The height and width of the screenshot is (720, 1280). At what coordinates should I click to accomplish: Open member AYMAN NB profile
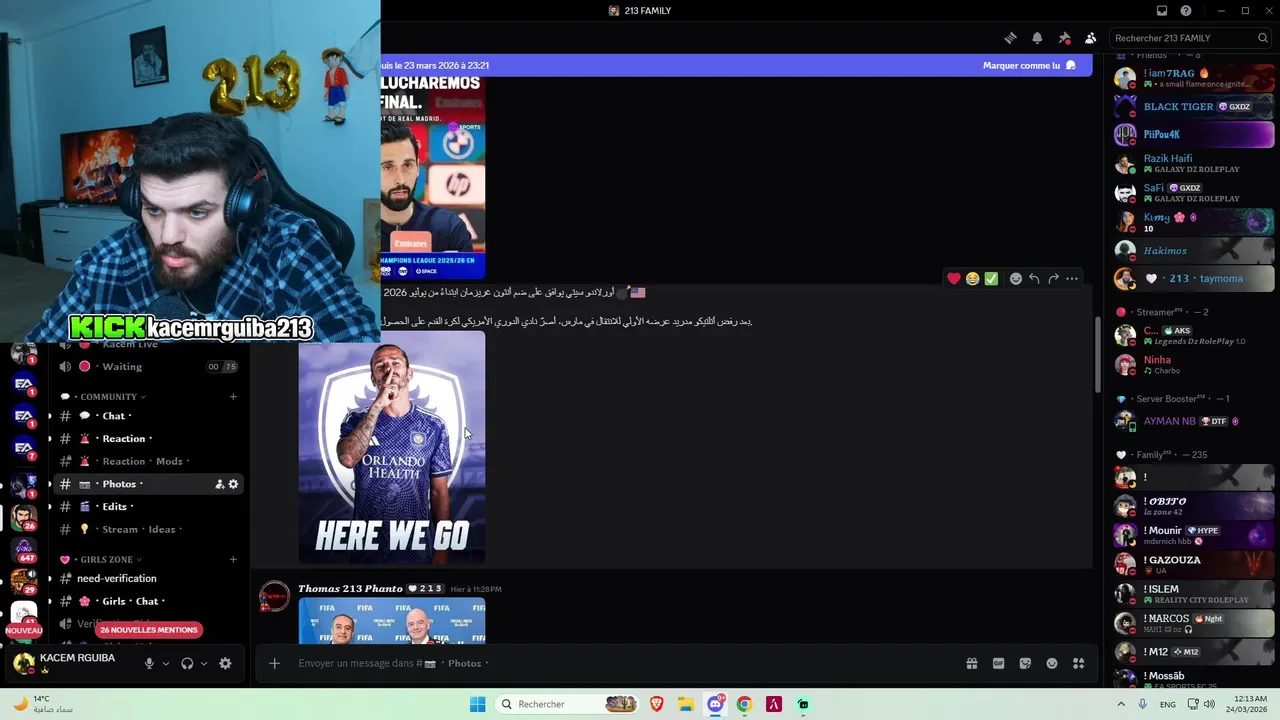tap(1194, 421)
